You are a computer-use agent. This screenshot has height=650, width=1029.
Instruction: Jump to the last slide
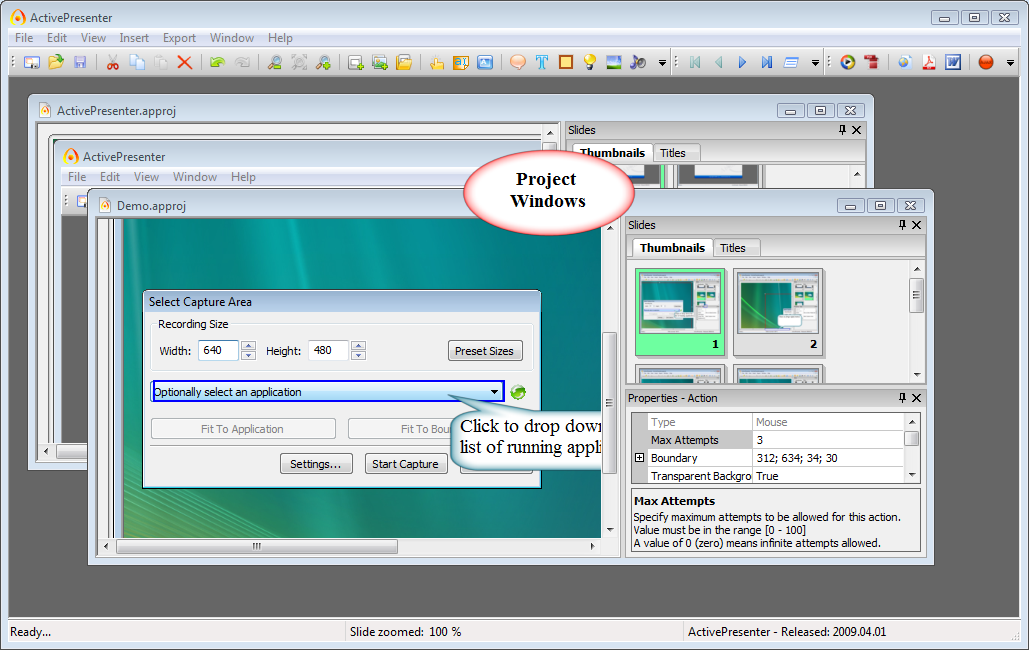click(x=766, y=62)
